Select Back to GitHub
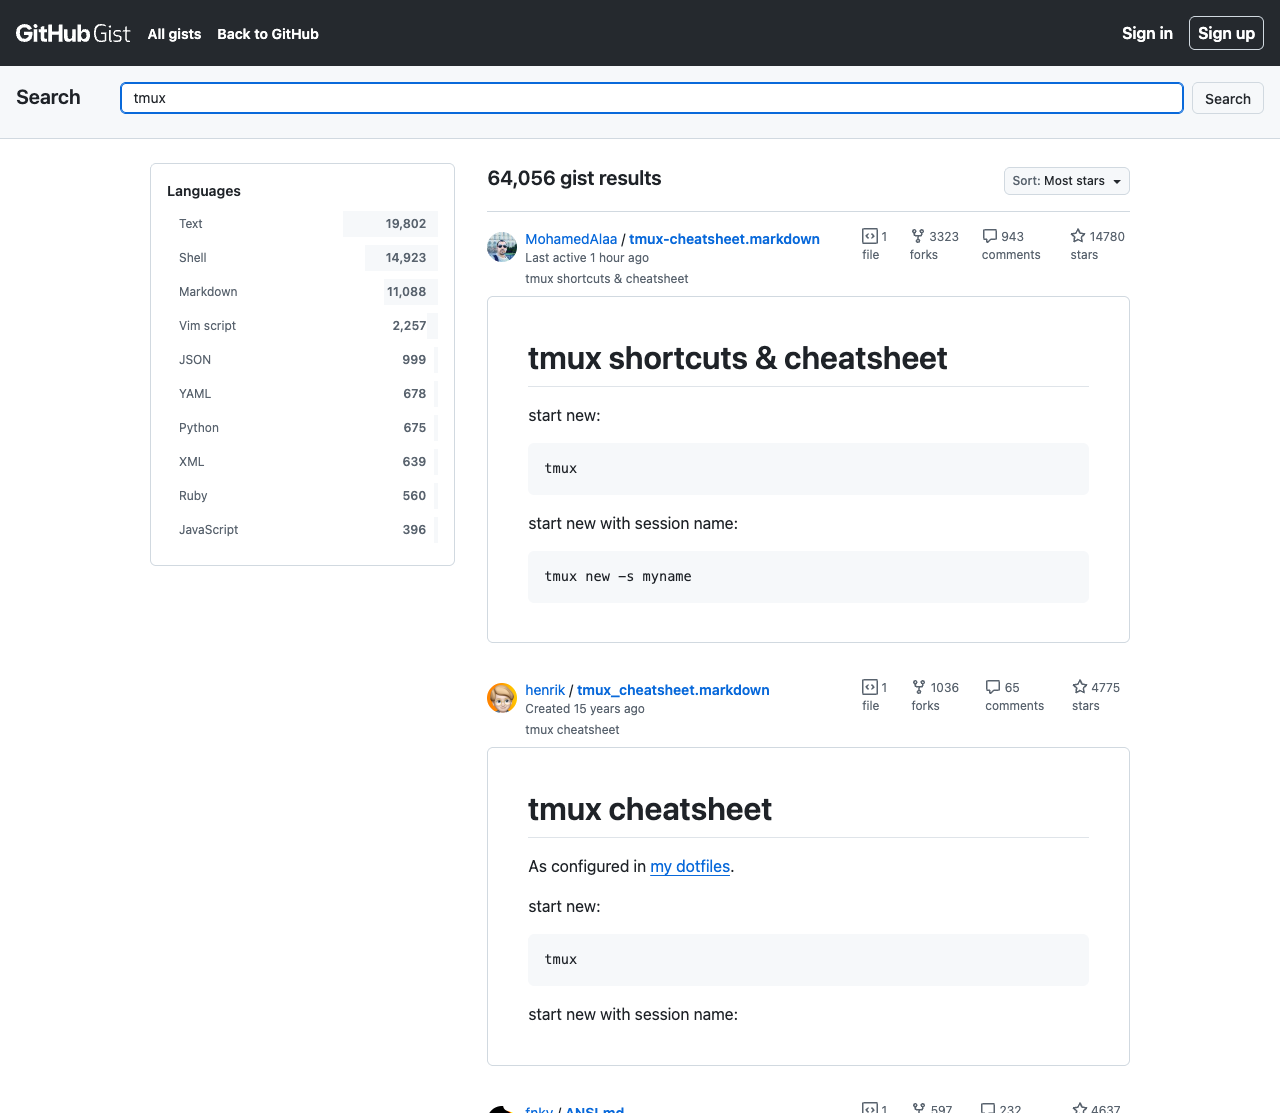Screen dimensions: 1280x1113 [268, 34]
